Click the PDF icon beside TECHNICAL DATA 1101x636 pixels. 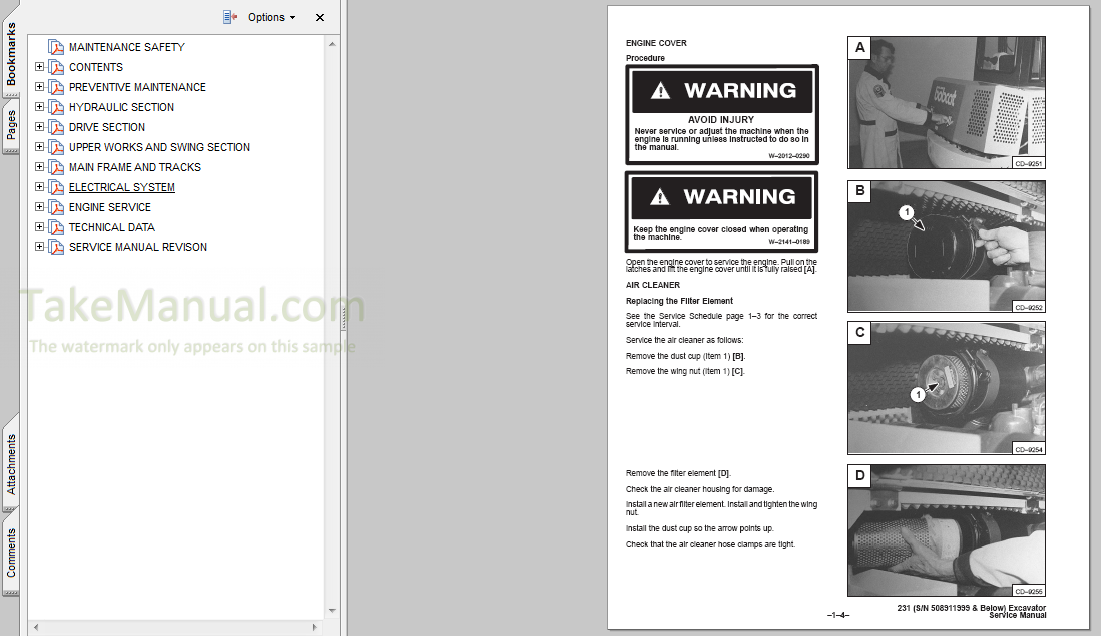pos(58,227)
